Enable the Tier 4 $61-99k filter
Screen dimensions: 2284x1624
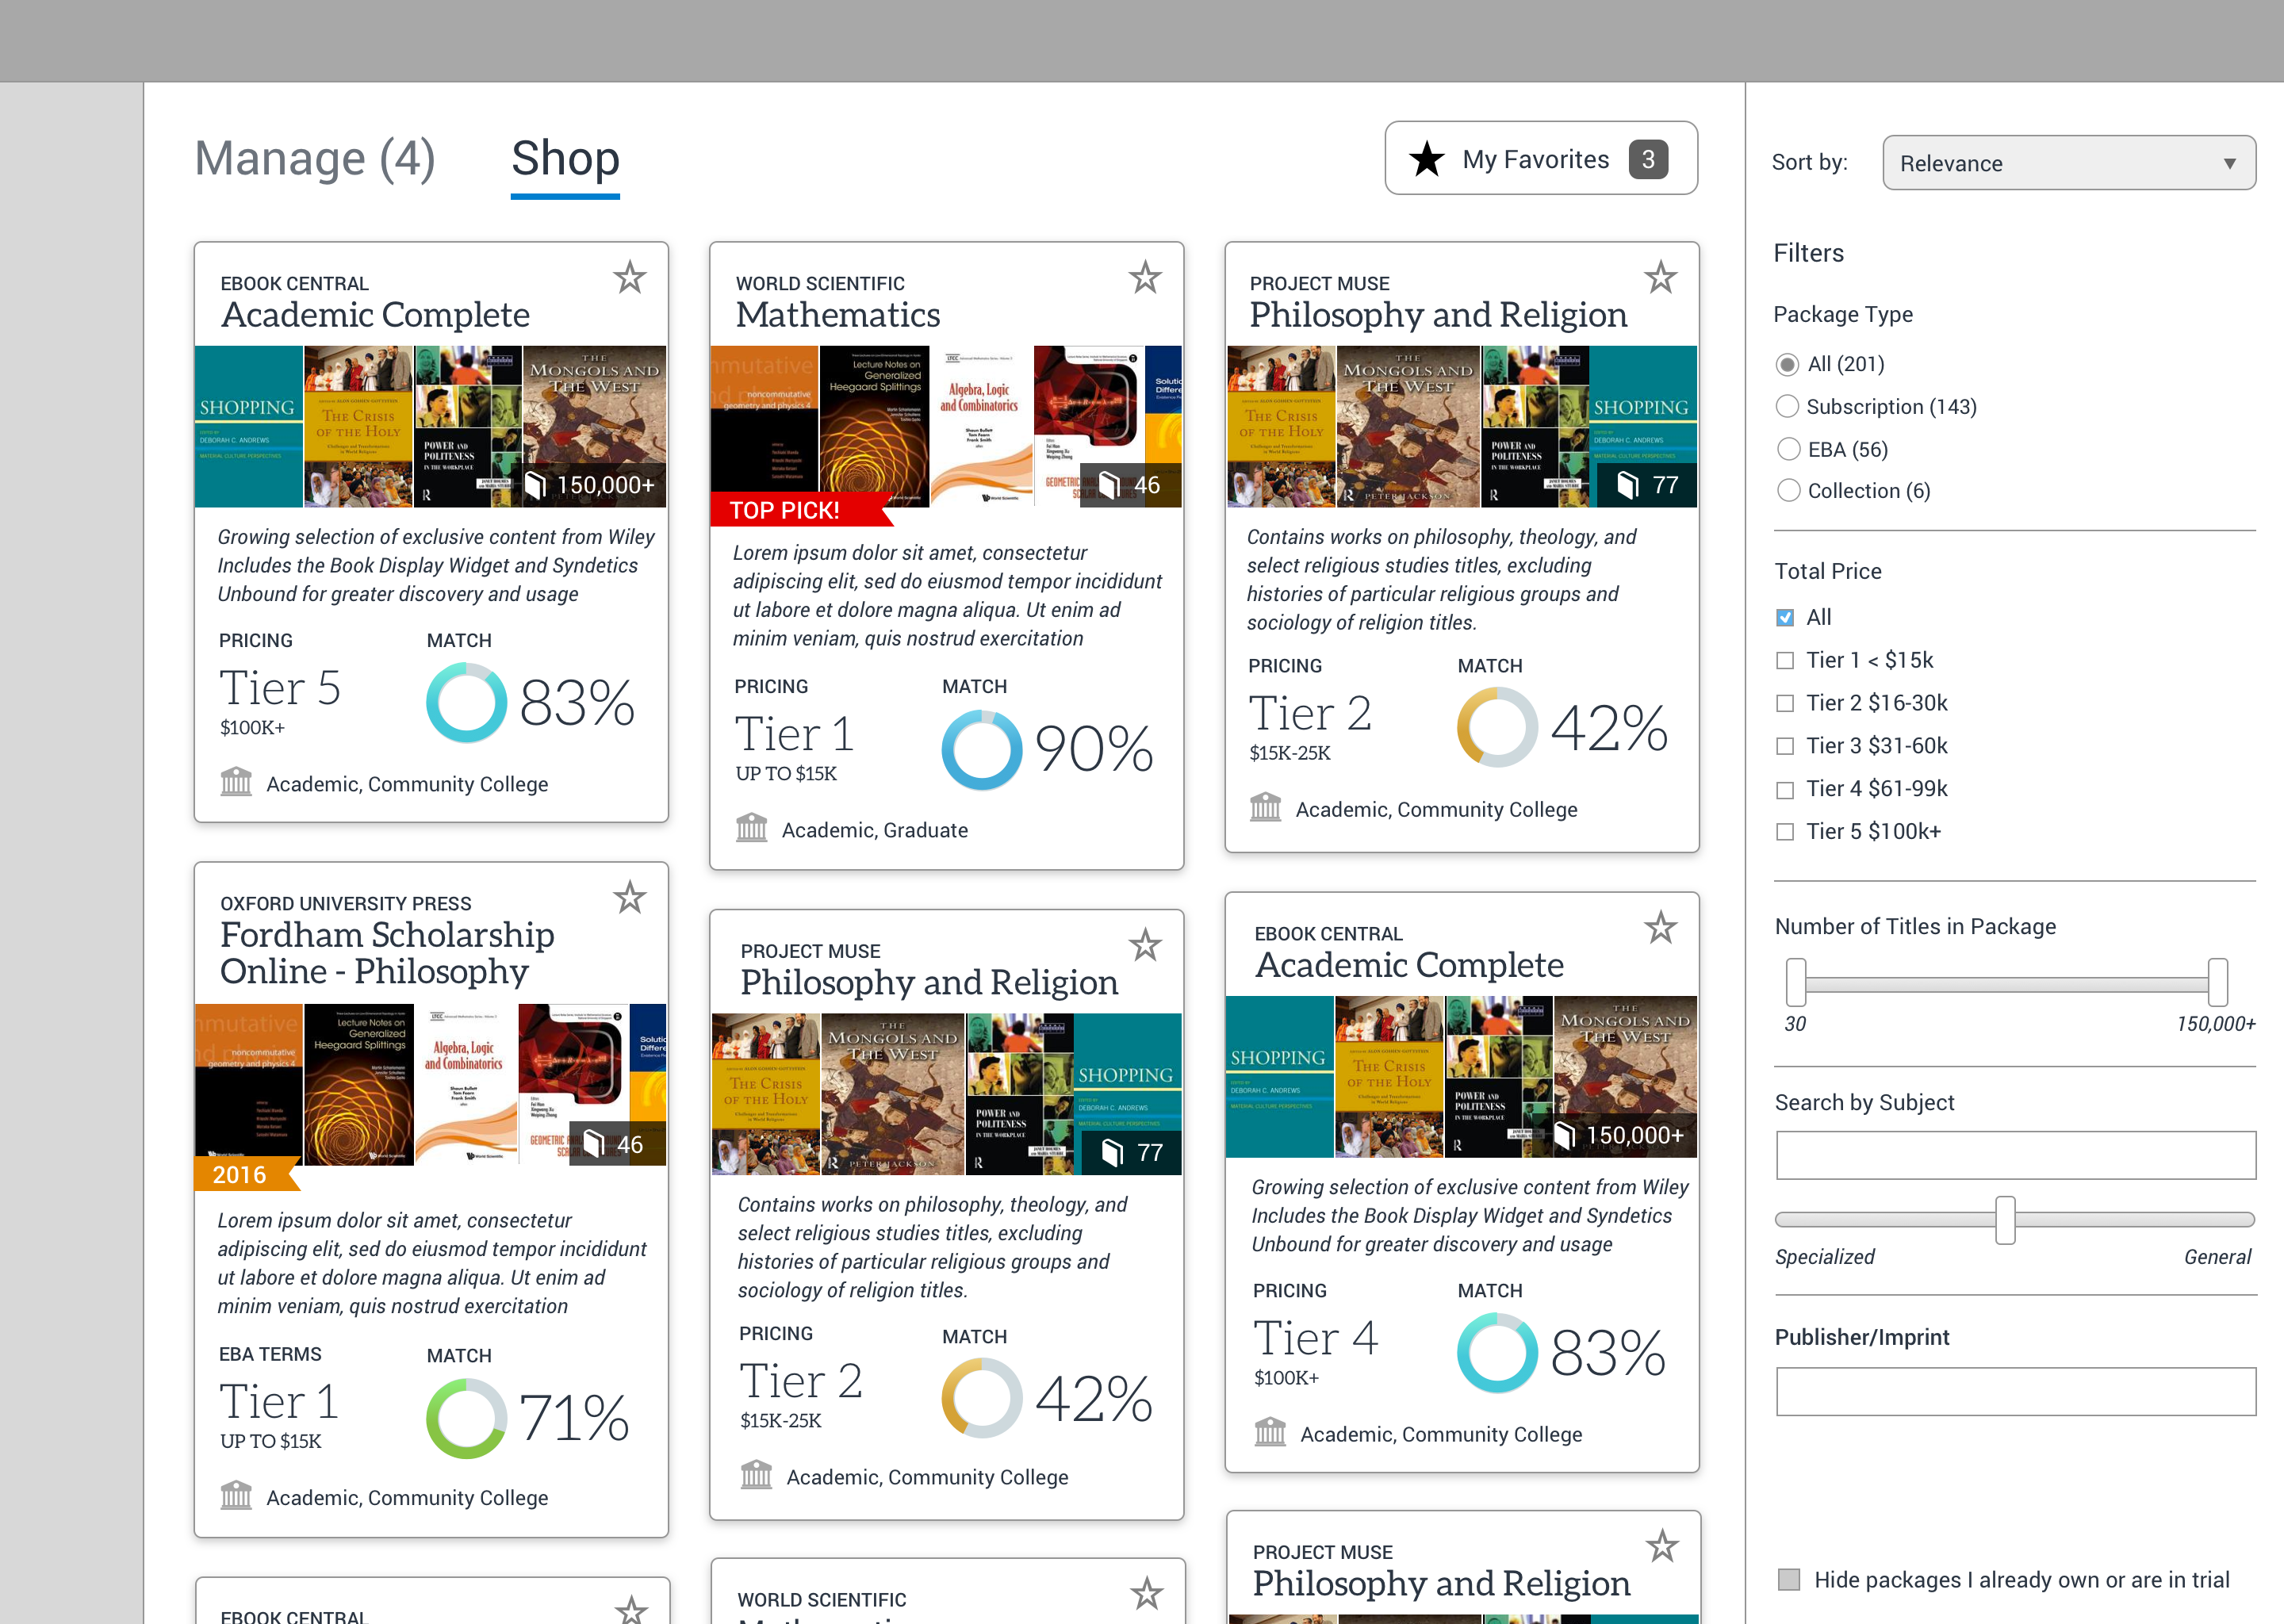[1785, 789]
